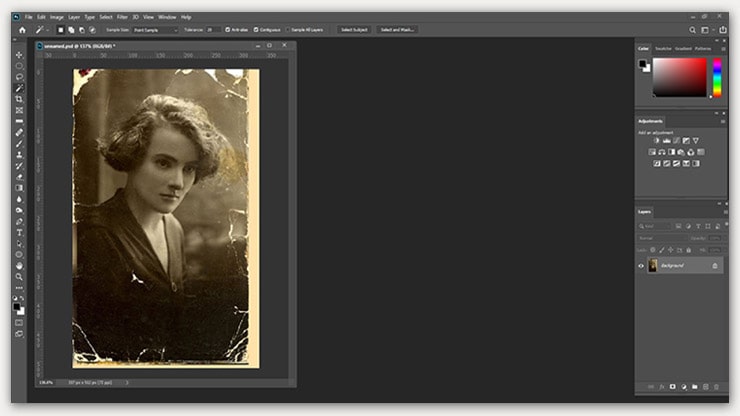Viewport: 740px width, 416px height.
Task: Select the Move tool
Action: click(19, 54)
